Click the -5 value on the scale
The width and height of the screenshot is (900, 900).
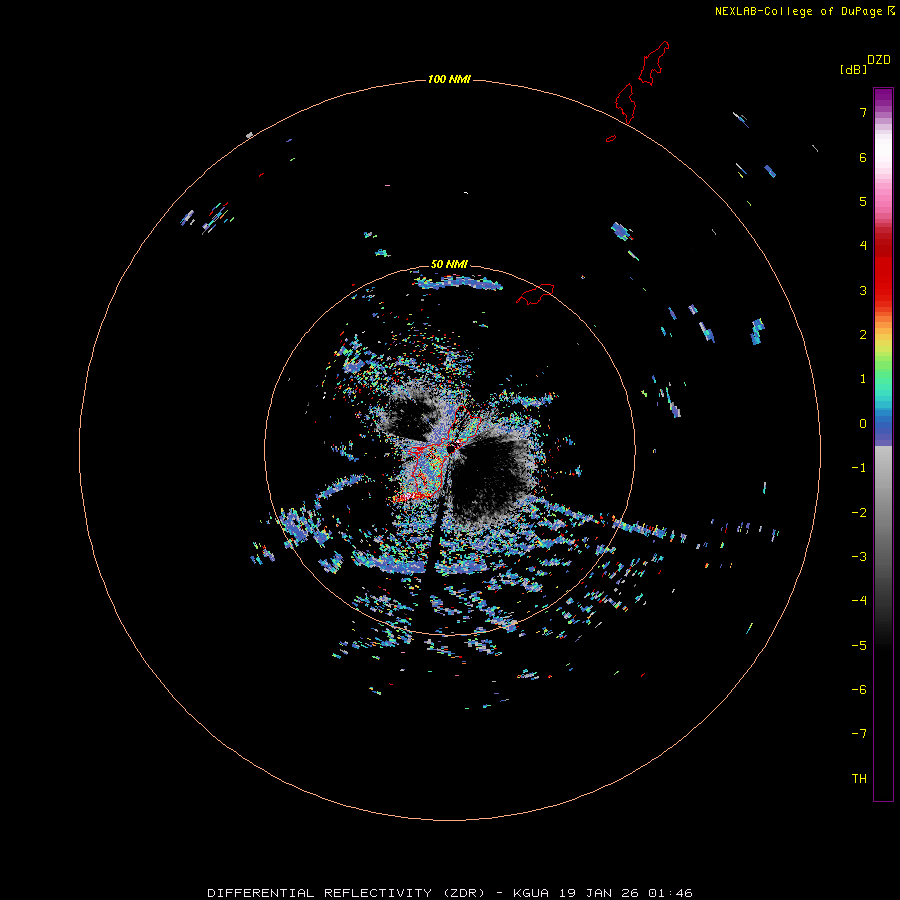tap(859, 646)
